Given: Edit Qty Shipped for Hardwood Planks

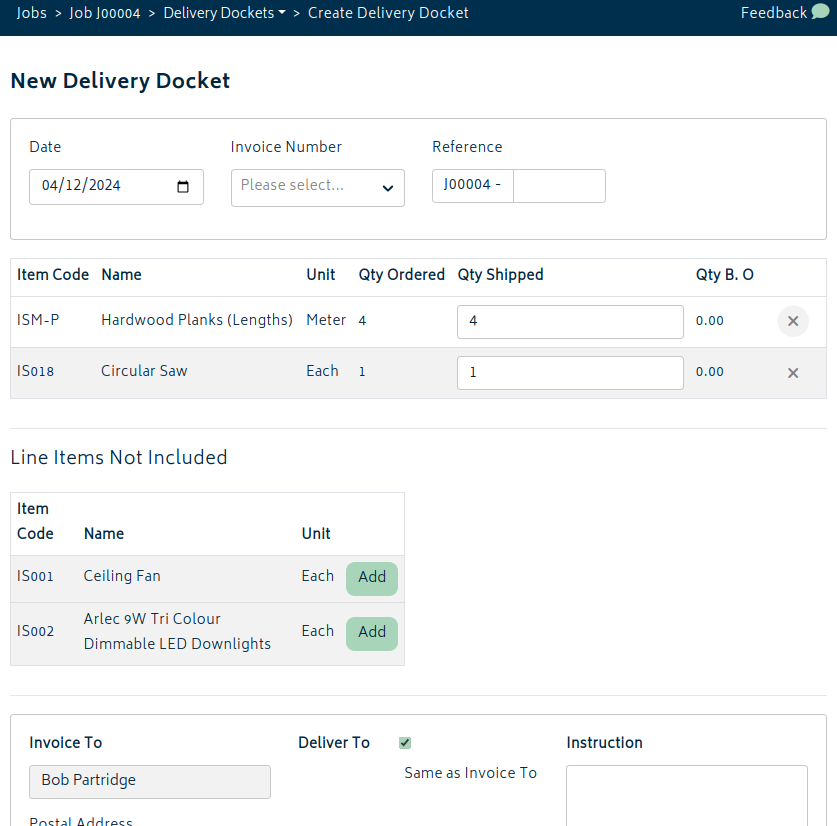Looking at the screenshot, I should [x=570, y=321].
